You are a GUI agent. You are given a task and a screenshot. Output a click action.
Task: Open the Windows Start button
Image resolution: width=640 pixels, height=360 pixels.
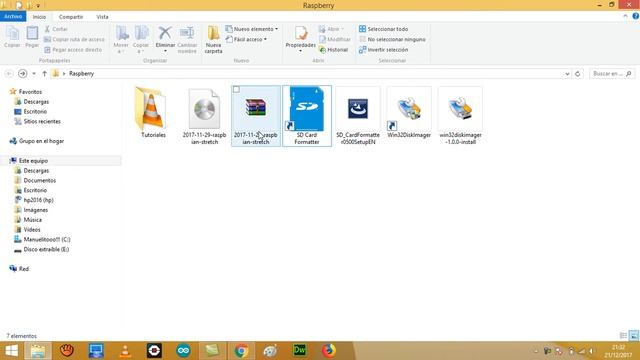[x=11, y=351]
